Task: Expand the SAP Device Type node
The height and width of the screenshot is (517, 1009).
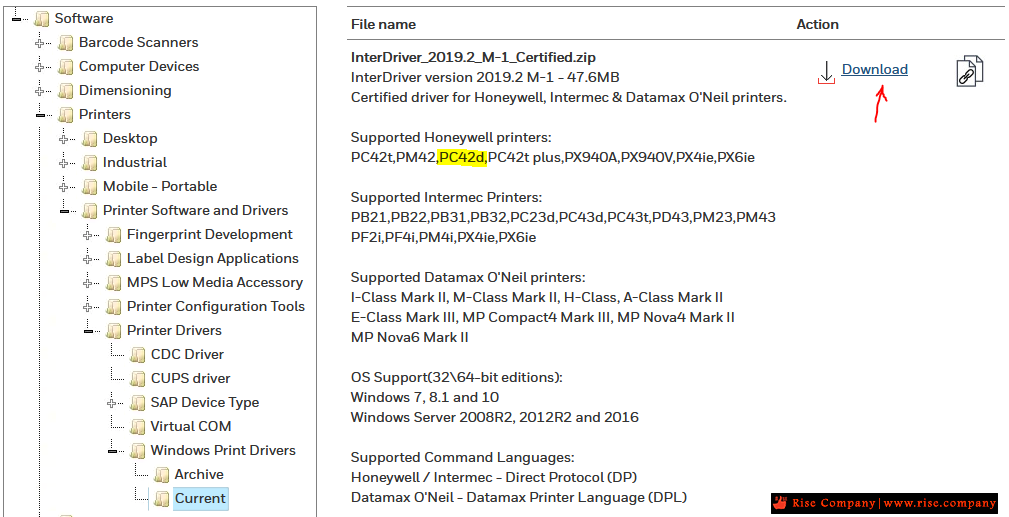Action: (x=113, y=403)
